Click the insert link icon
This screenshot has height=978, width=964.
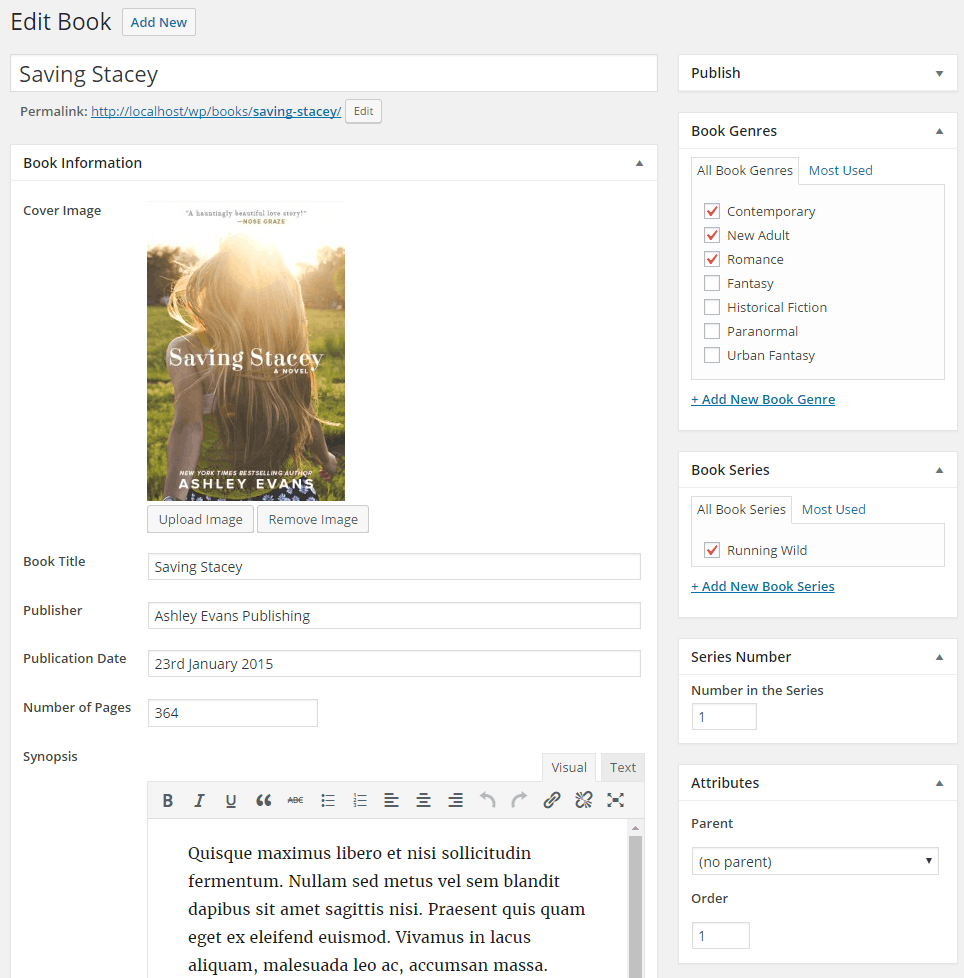tap(551, 800)
